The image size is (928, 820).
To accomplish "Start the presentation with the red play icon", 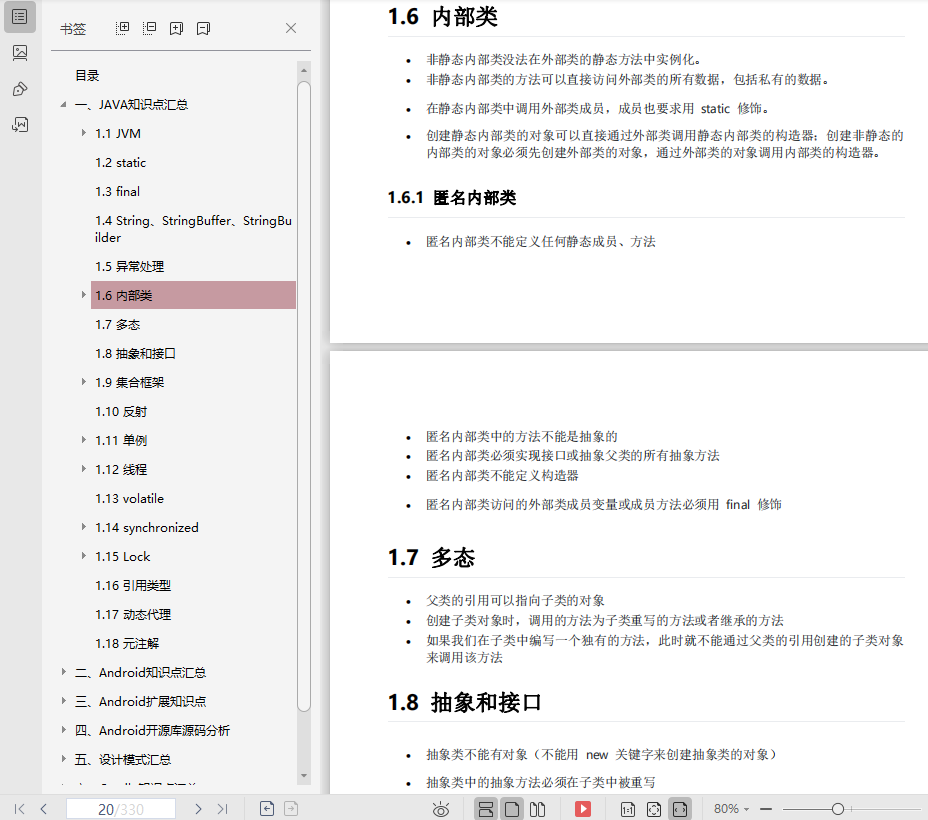I will [583, 808].
